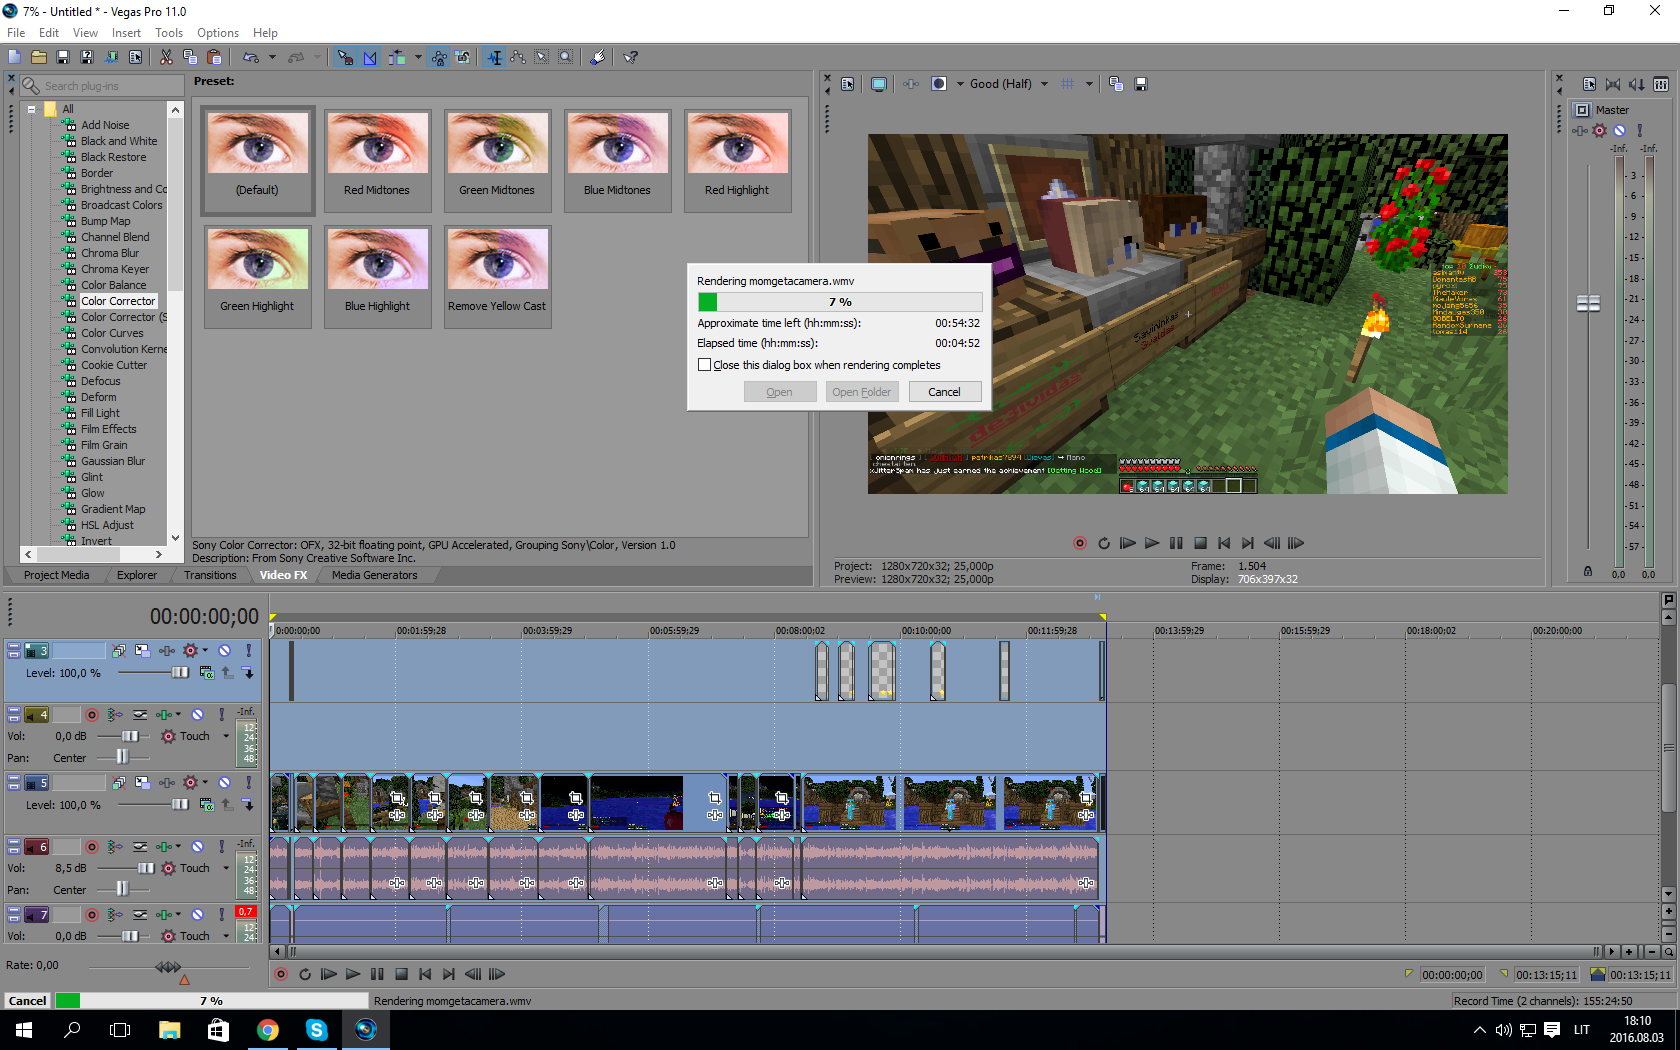Open the Tools menu

(x=169, y=33)
